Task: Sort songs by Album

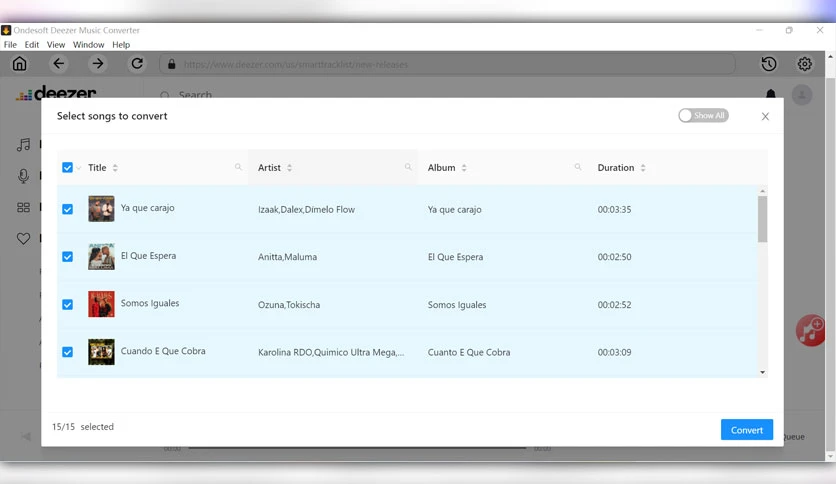Action: tap(464, 167)
